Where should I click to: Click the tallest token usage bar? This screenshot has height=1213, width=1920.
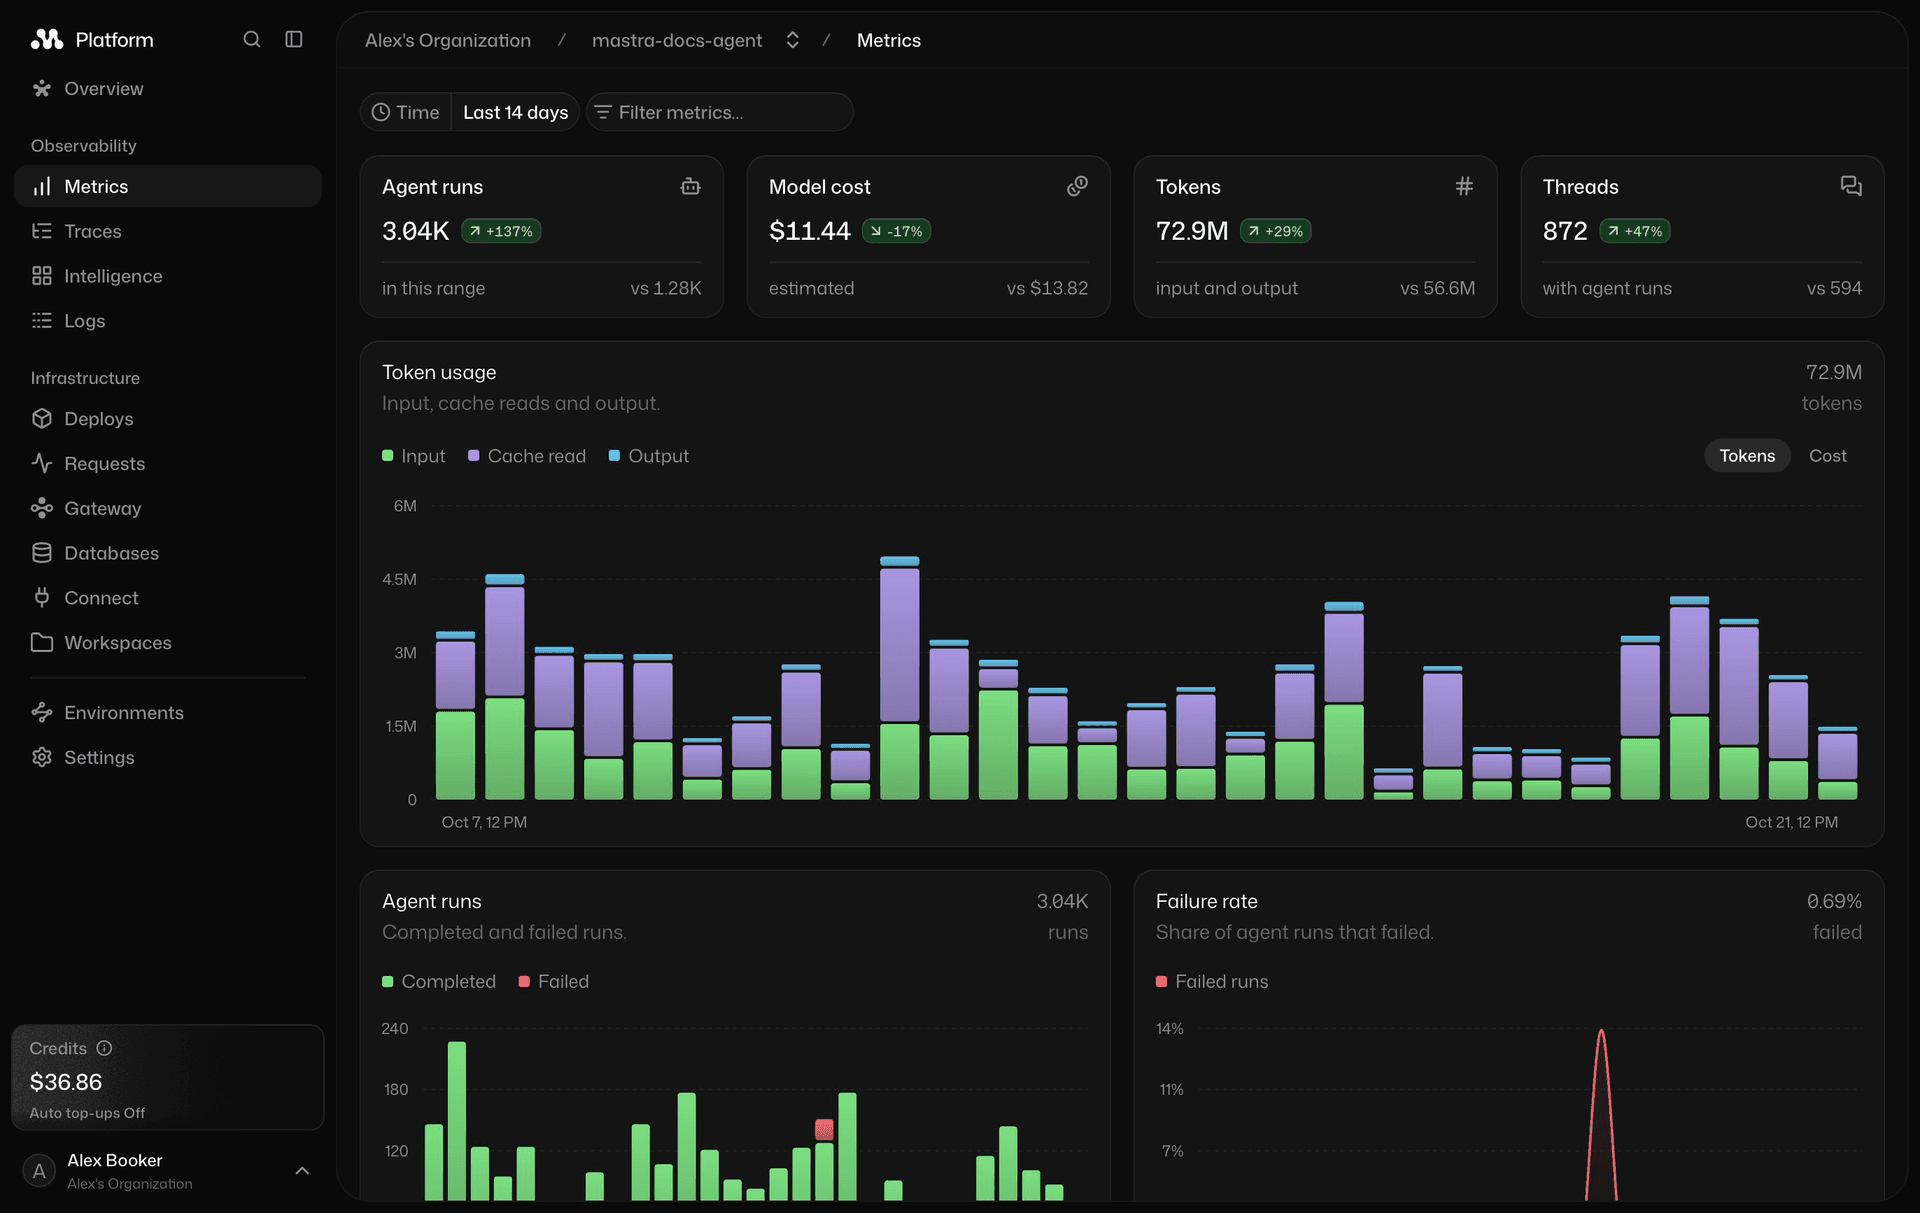click(x=900, y=678)
